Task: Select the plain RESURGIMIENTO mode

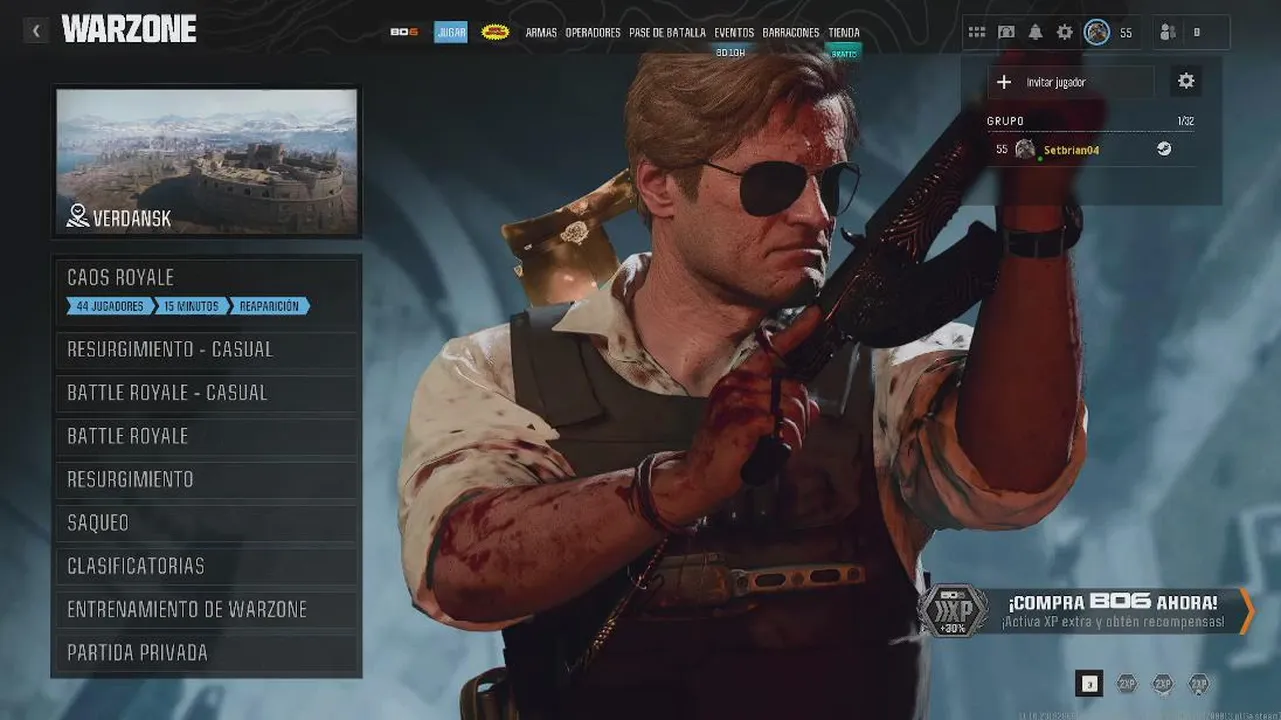Action: pos(207,479)
